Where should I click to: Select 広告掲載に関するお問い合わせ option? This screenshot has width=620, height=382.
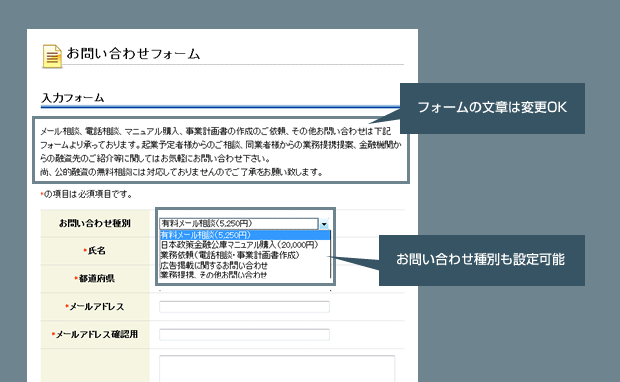245,265
